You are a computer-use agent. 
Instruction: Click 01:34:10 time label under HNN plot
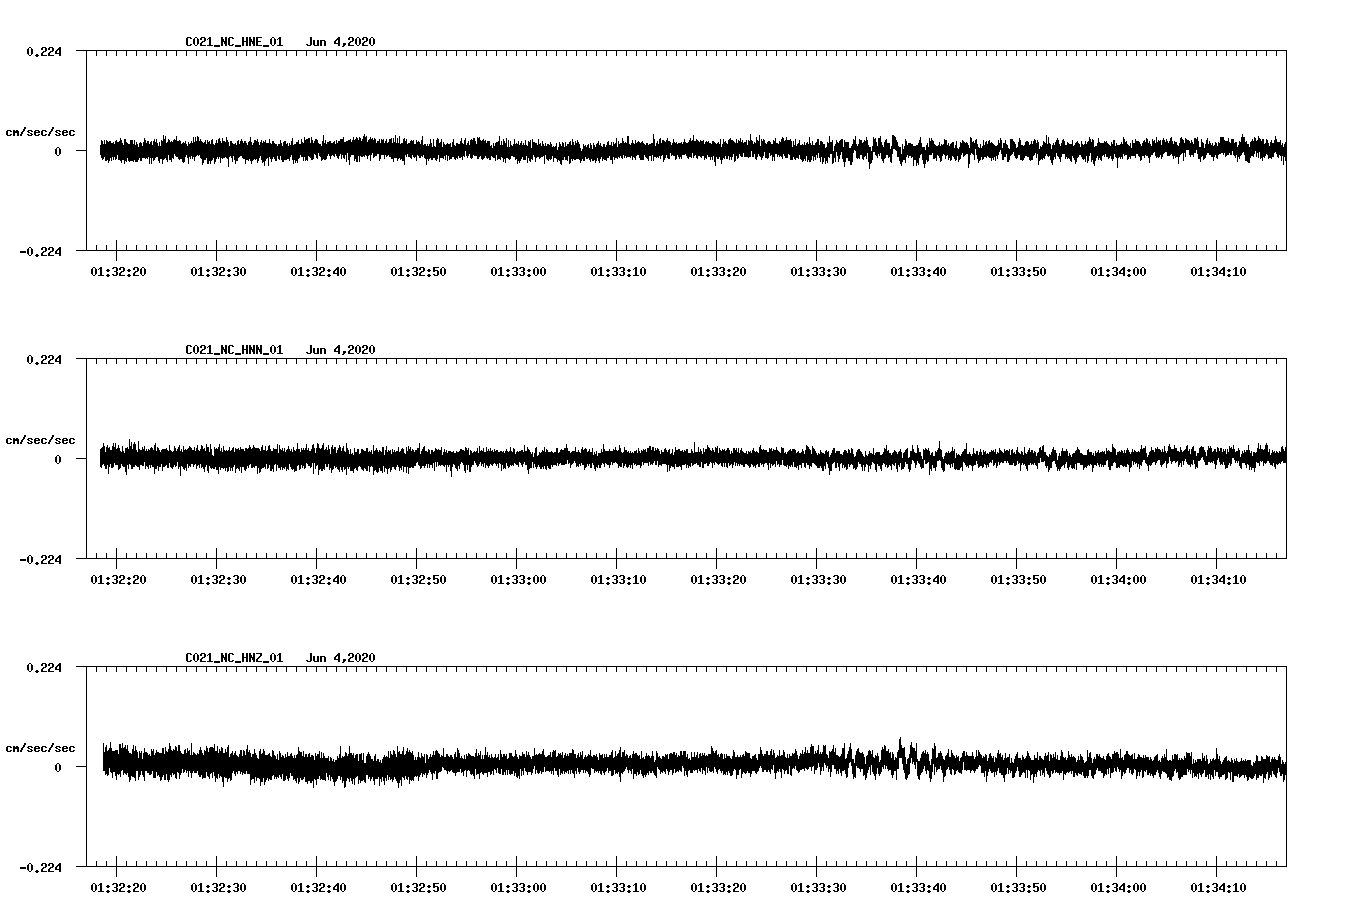click(x=1218, y=580)
